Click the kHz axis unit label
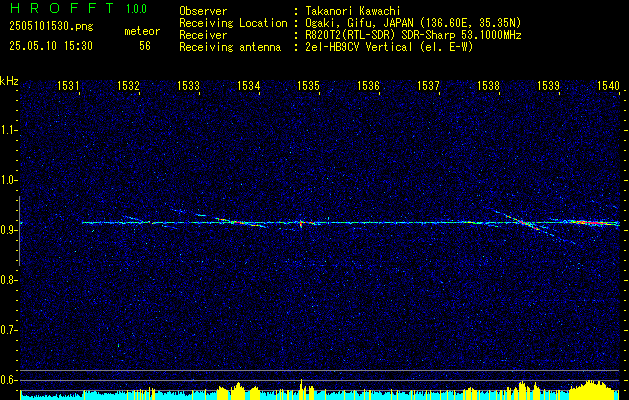The image size is (629, 400). 9,81
